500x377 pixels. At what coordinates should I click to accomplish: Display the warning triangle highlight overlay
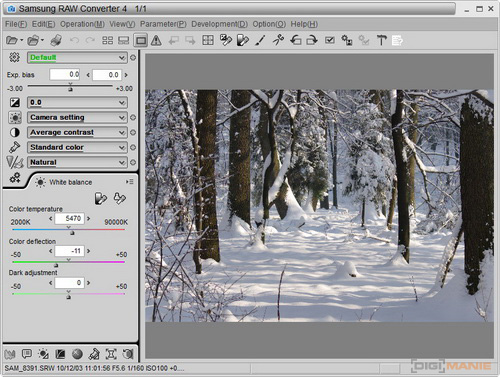click(156, 41)
